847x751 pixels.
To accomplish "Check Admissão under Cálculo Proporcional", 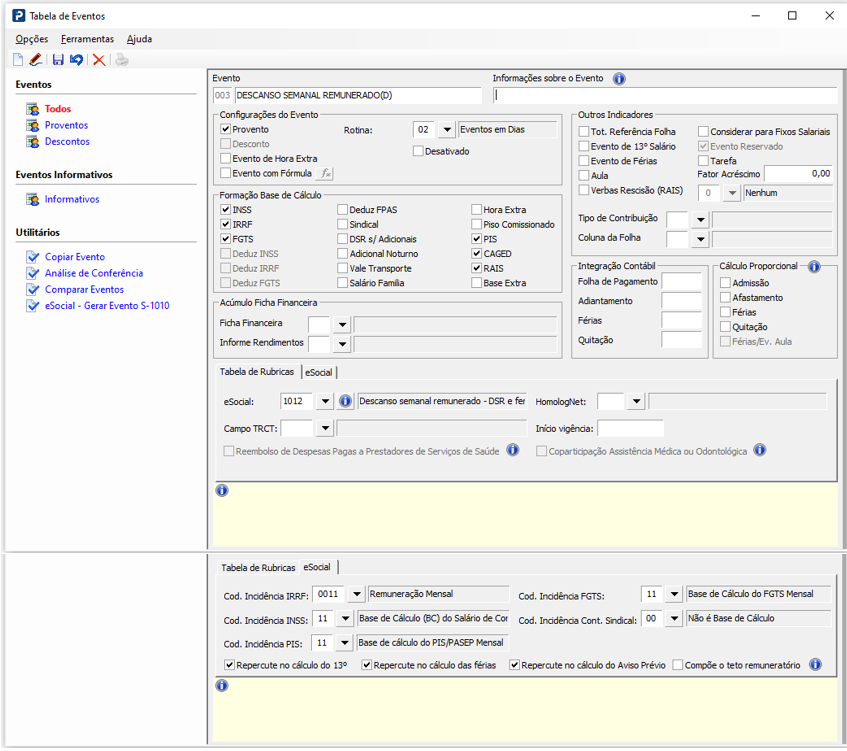I will tap(725, 283).
